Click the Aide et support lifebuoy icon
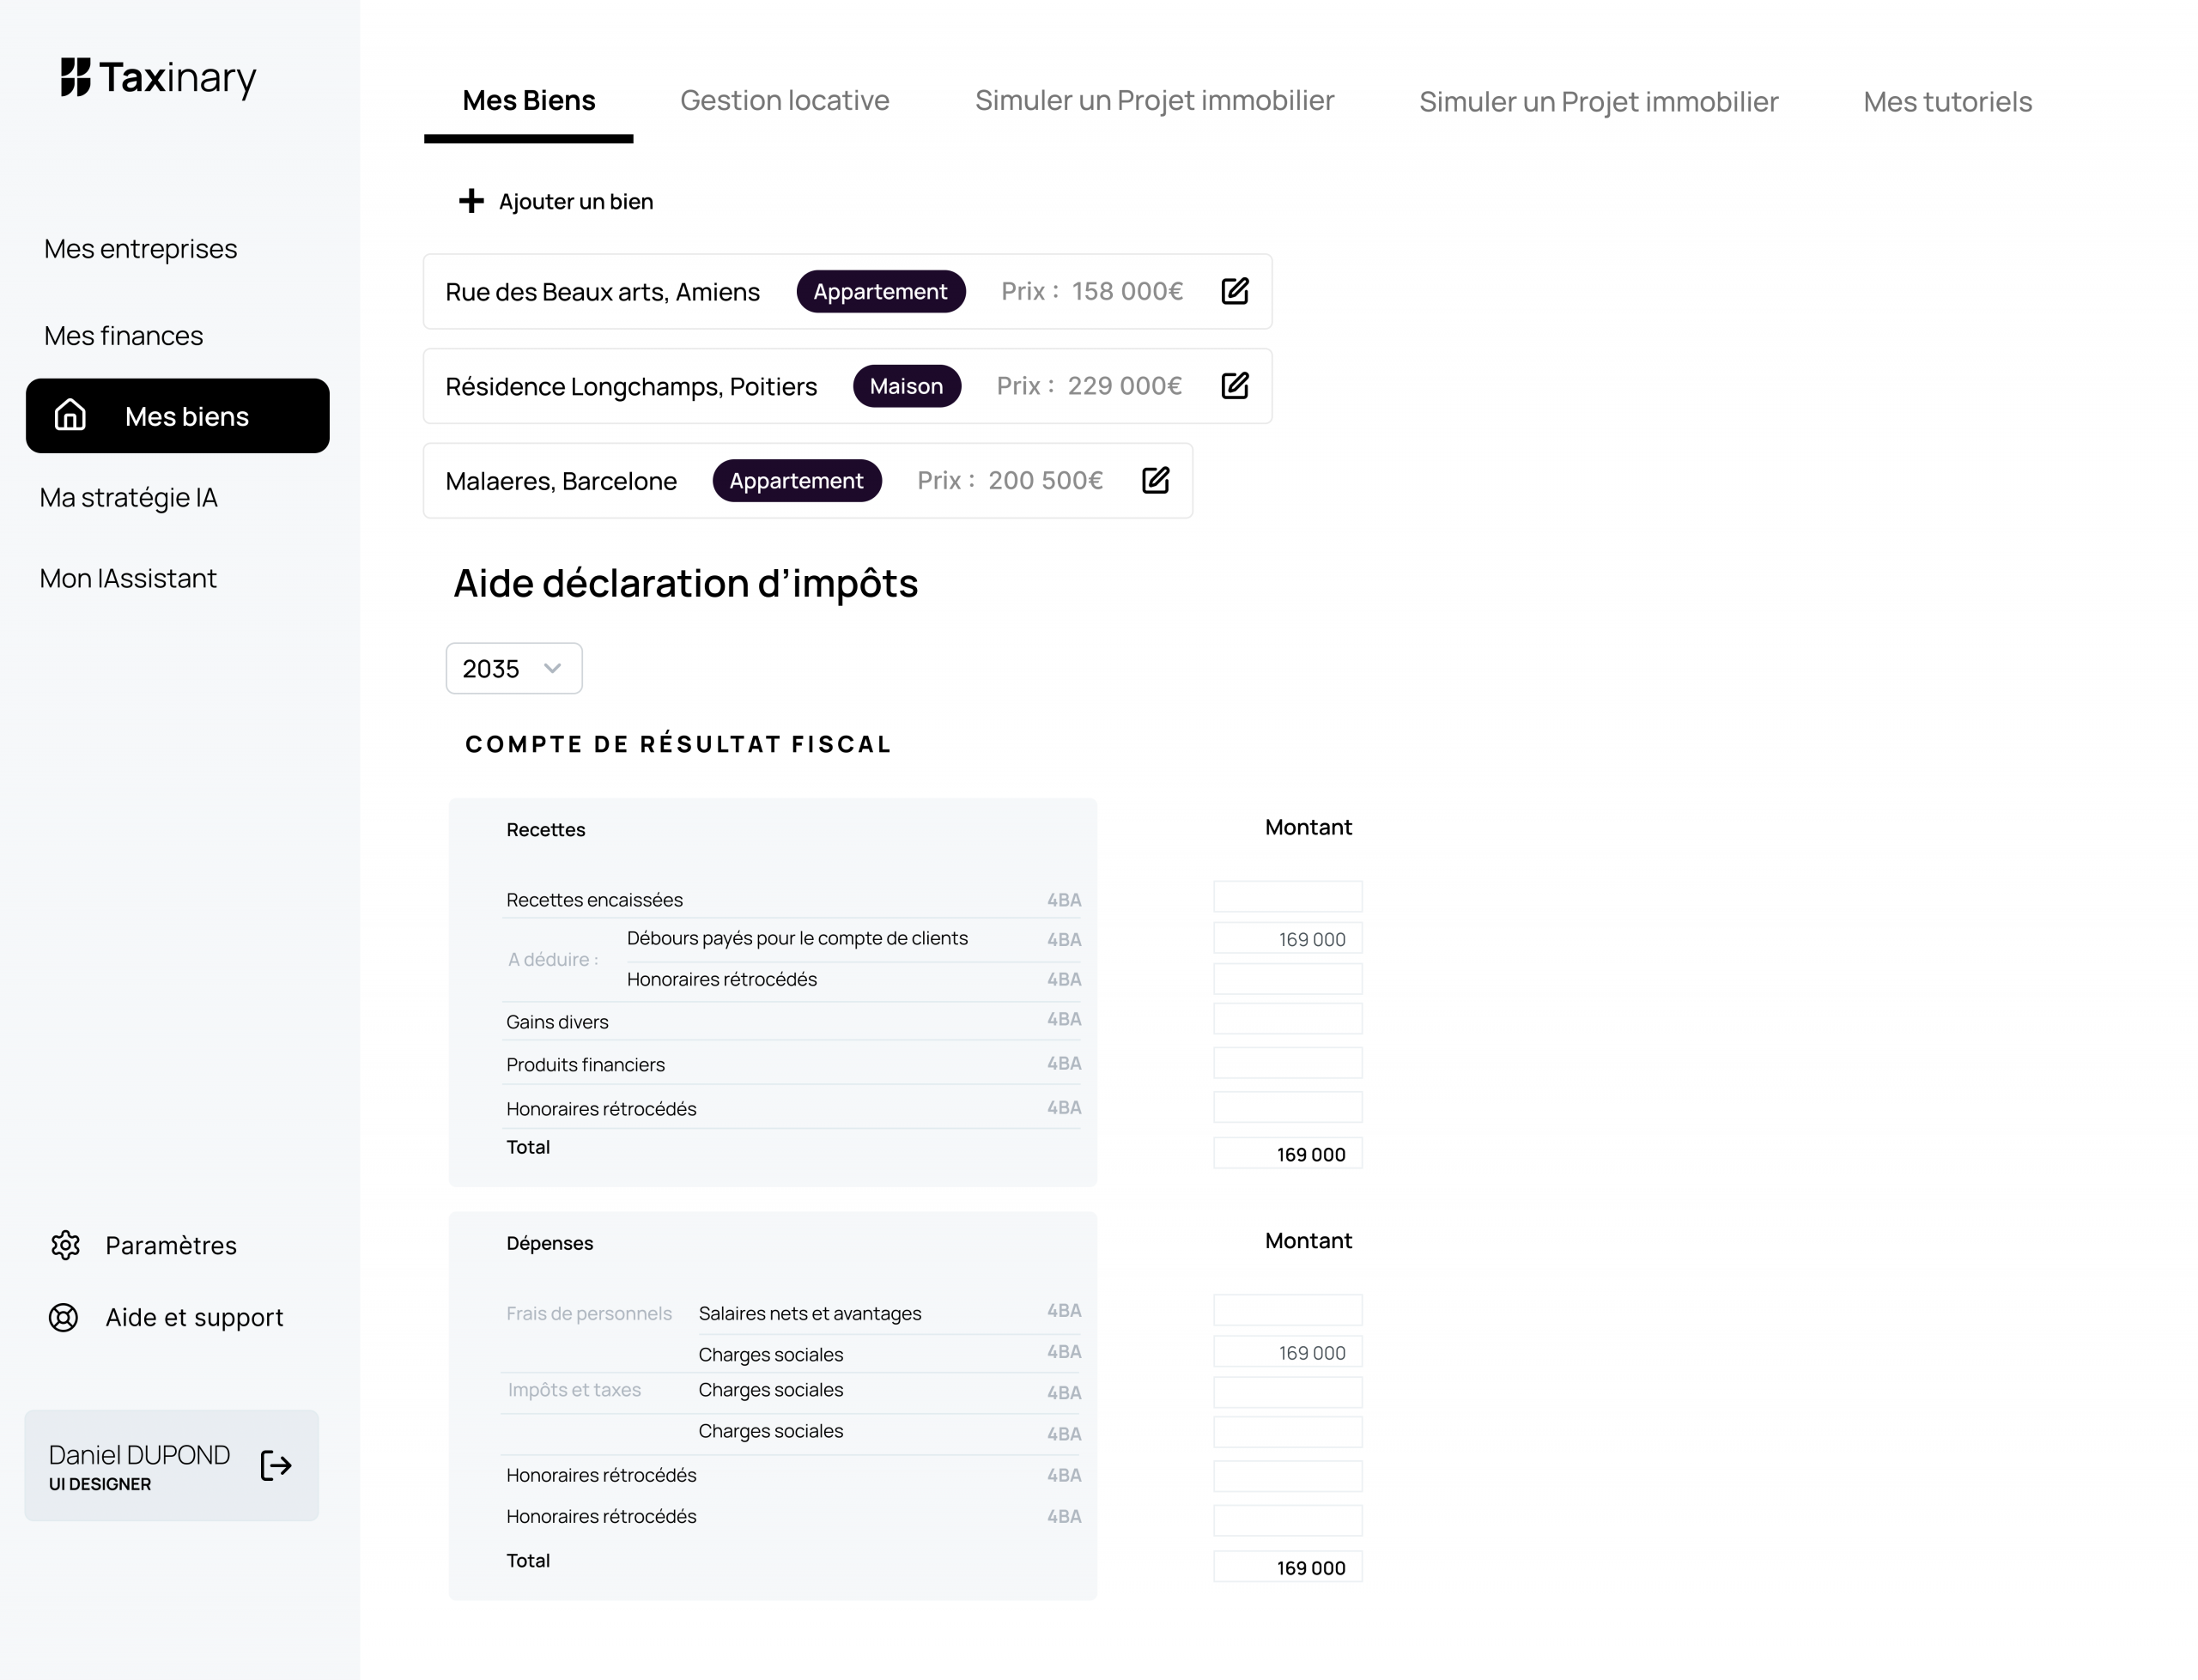Image resolution: width=2198 pixels, height=1680 pixels. [x=64, y=1317]
